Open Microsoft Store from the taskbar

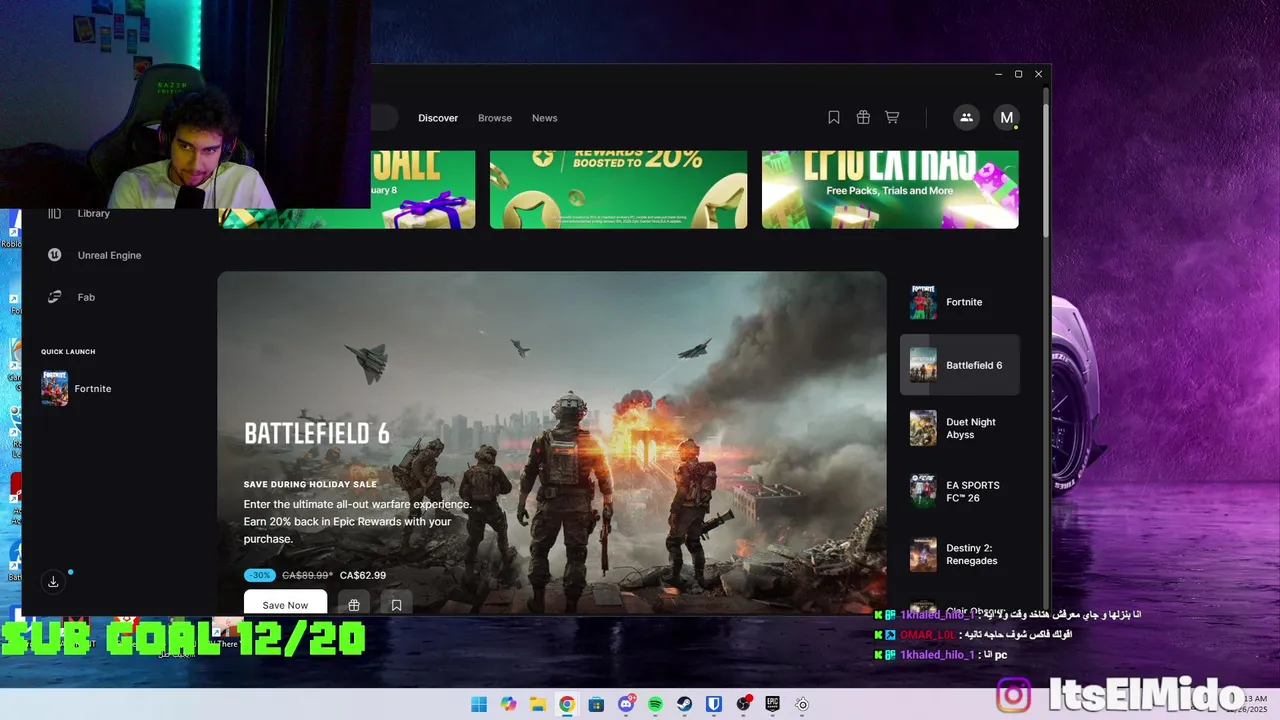596,704
